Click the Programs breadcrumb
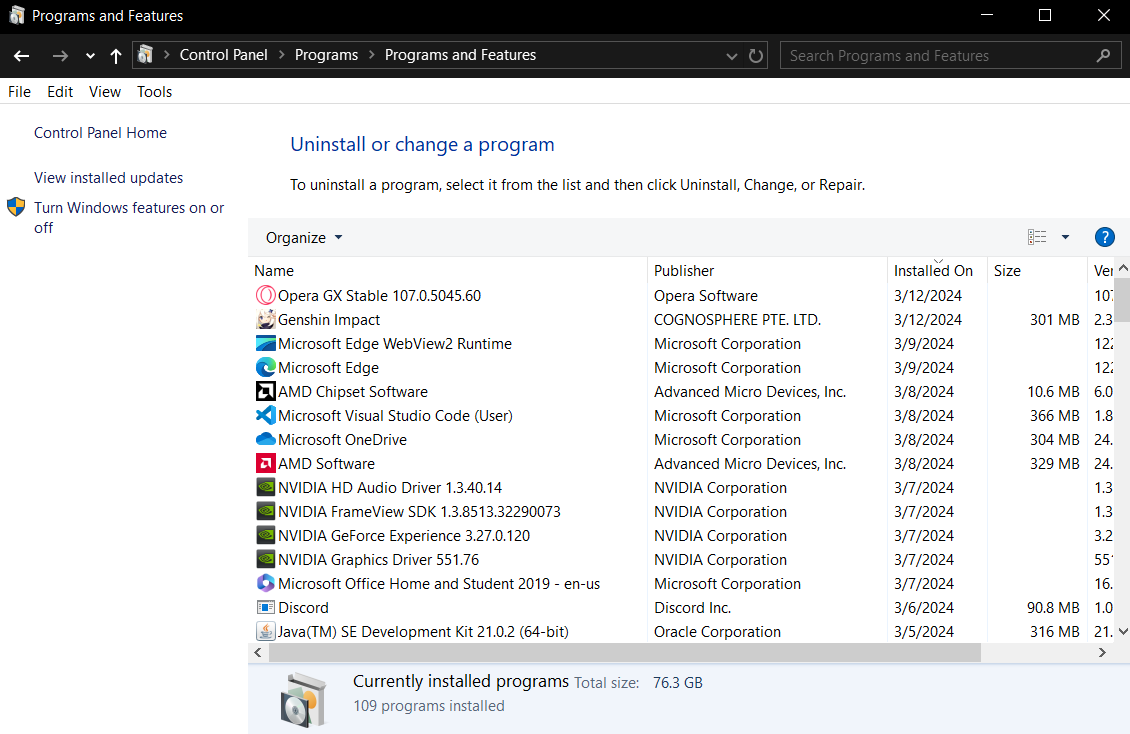The height and width of the screenshot is (734, 1130). (x=326, y=55)
